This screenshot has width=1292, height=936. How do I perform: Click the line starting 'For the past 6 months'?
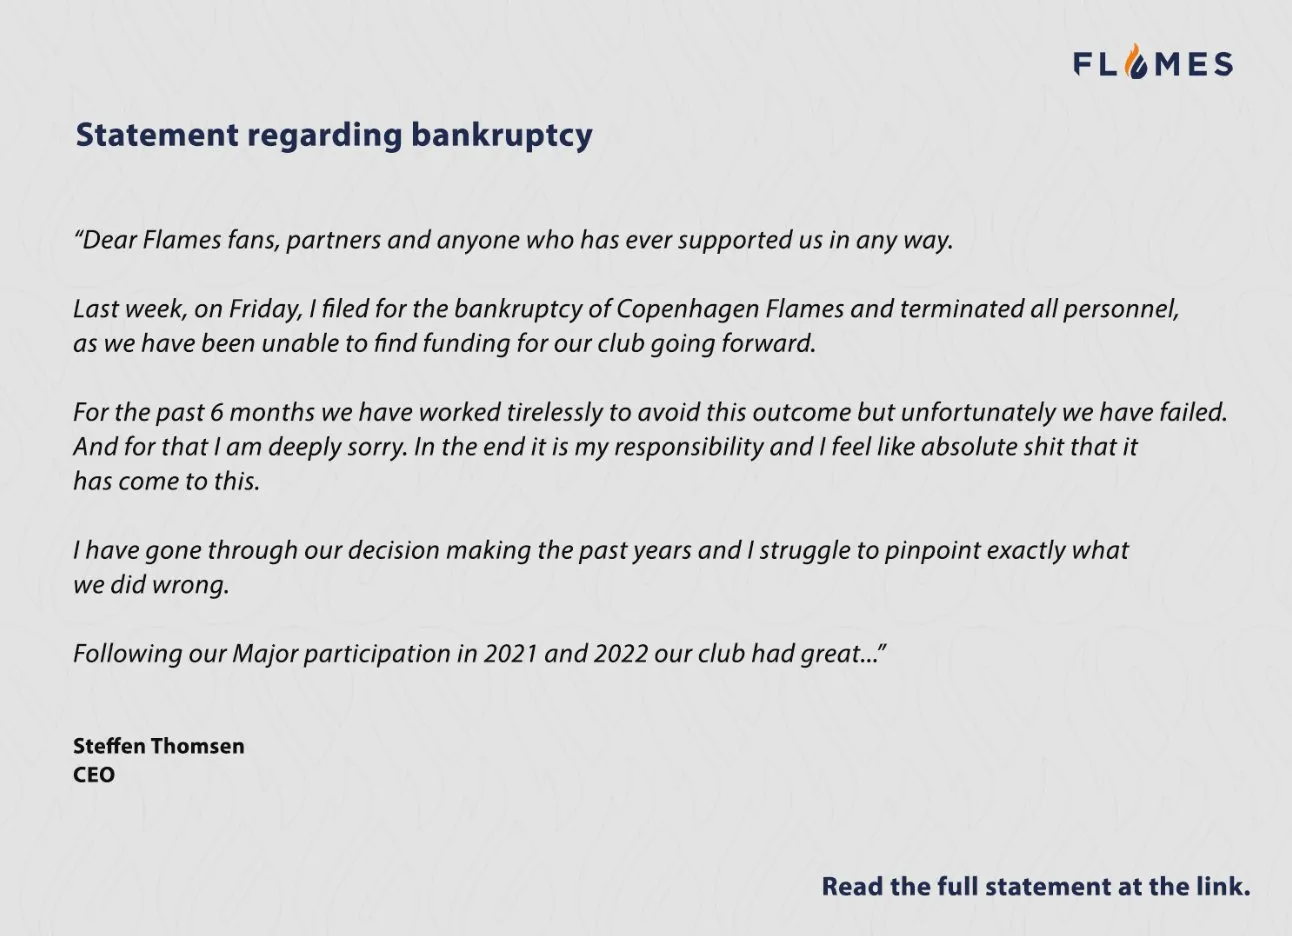point(649,412)
